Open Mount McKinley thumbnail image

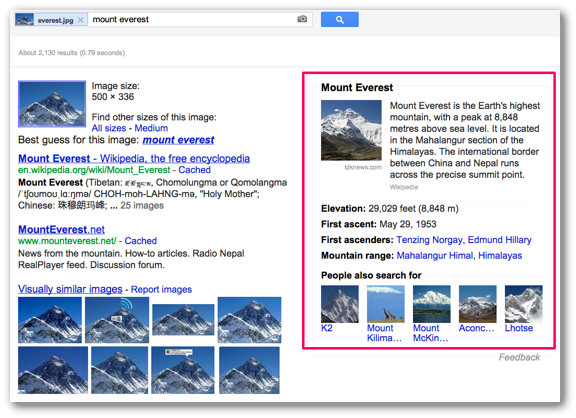click(x=432, y=304)
